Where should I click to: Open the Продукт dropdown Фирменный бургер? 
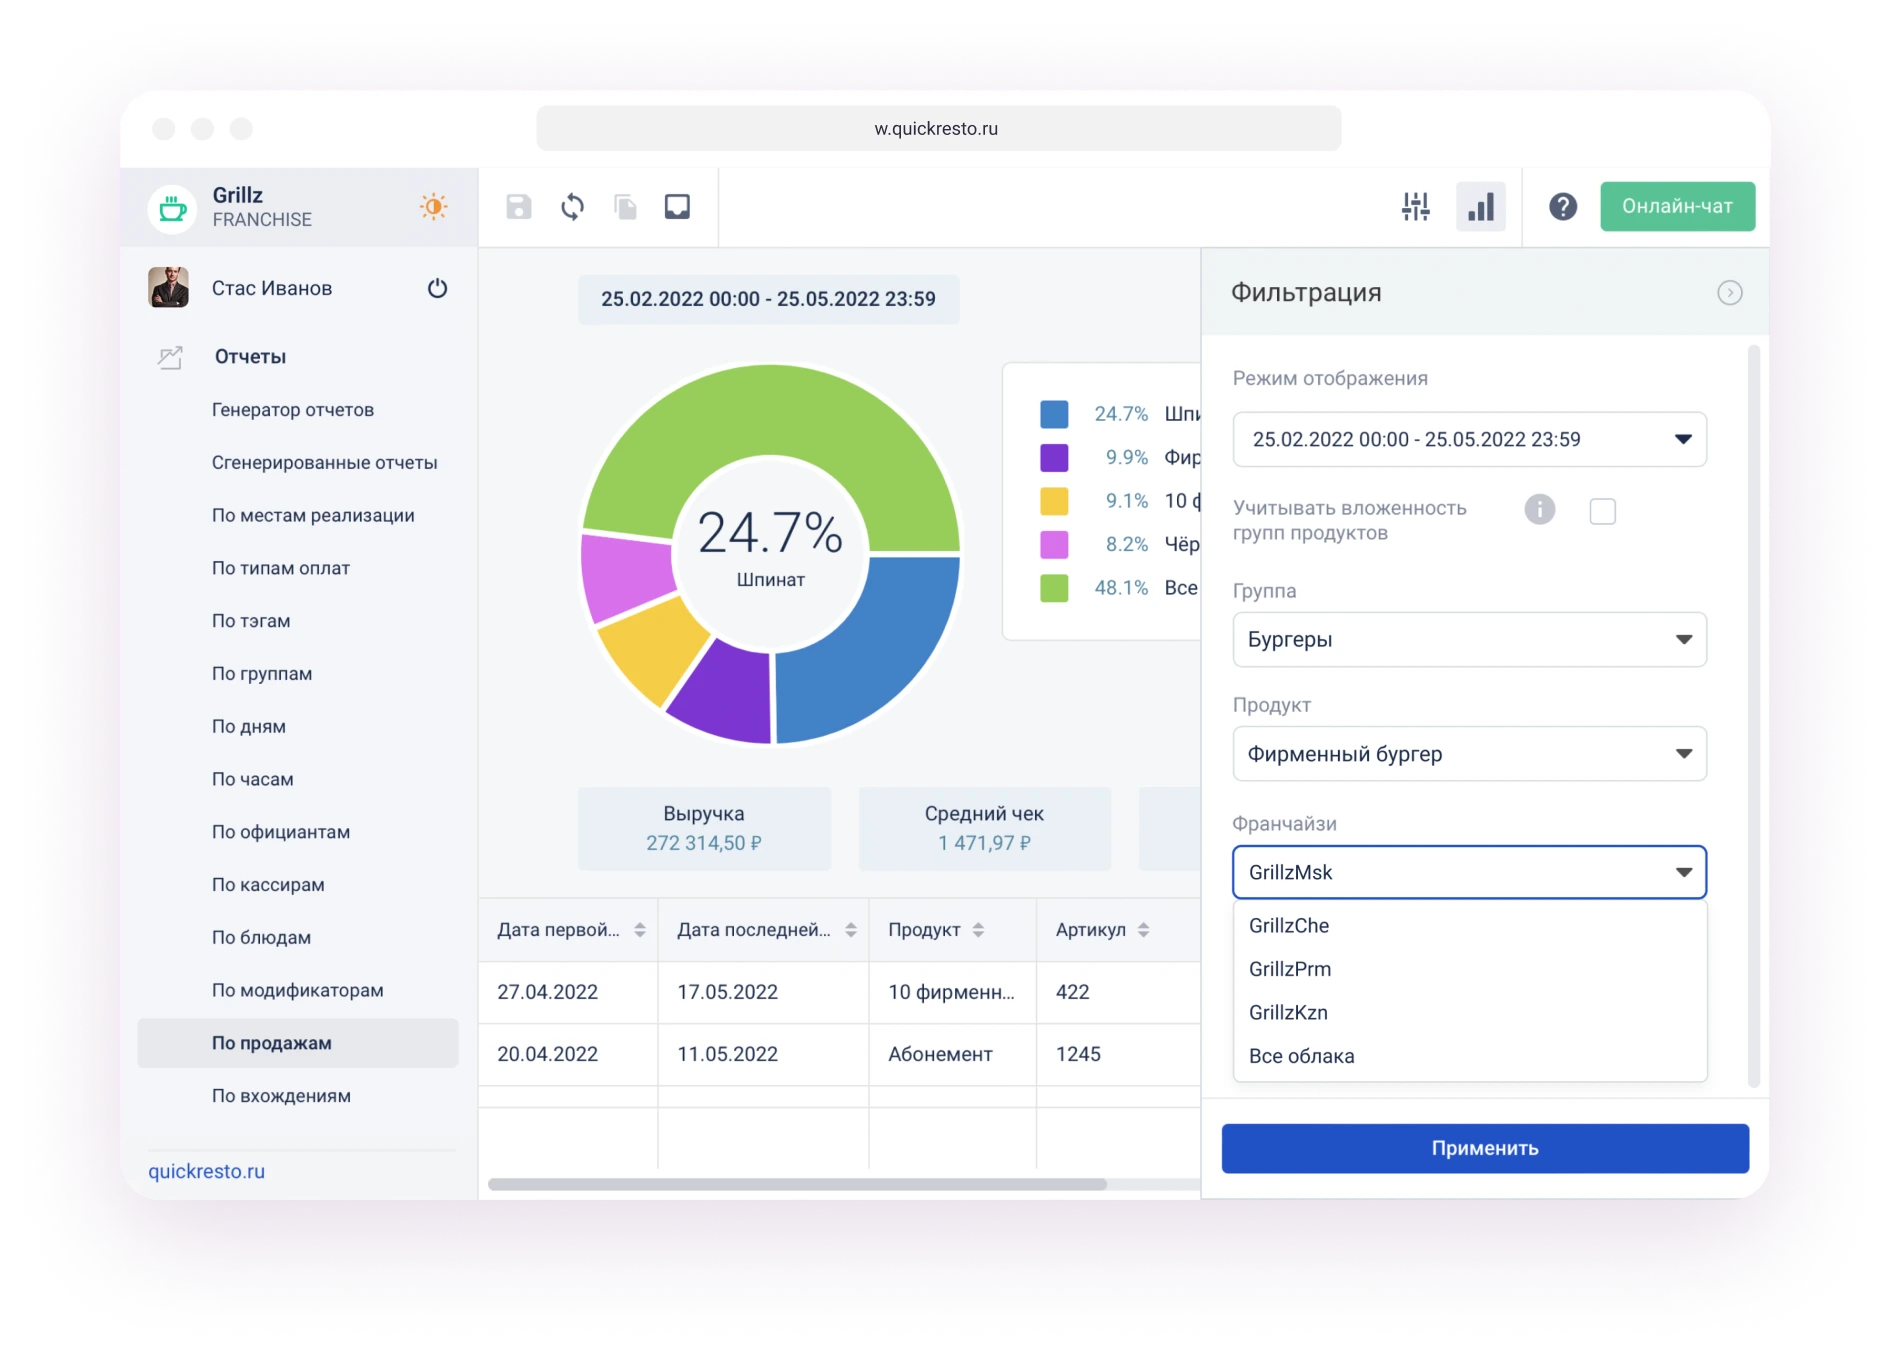pyautogui.click(x=1469, y=754)
